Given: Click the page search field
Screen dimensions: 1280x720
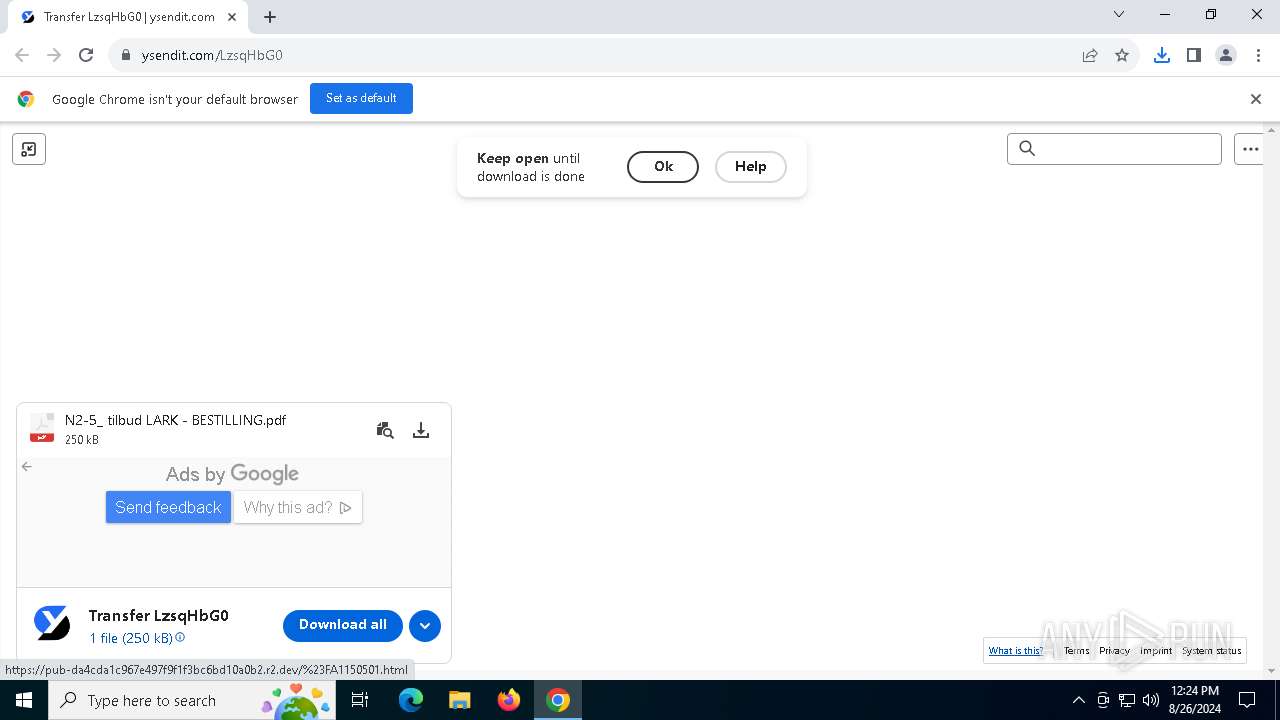Looking at the screenshot, I should click(x=1114, y=149).
